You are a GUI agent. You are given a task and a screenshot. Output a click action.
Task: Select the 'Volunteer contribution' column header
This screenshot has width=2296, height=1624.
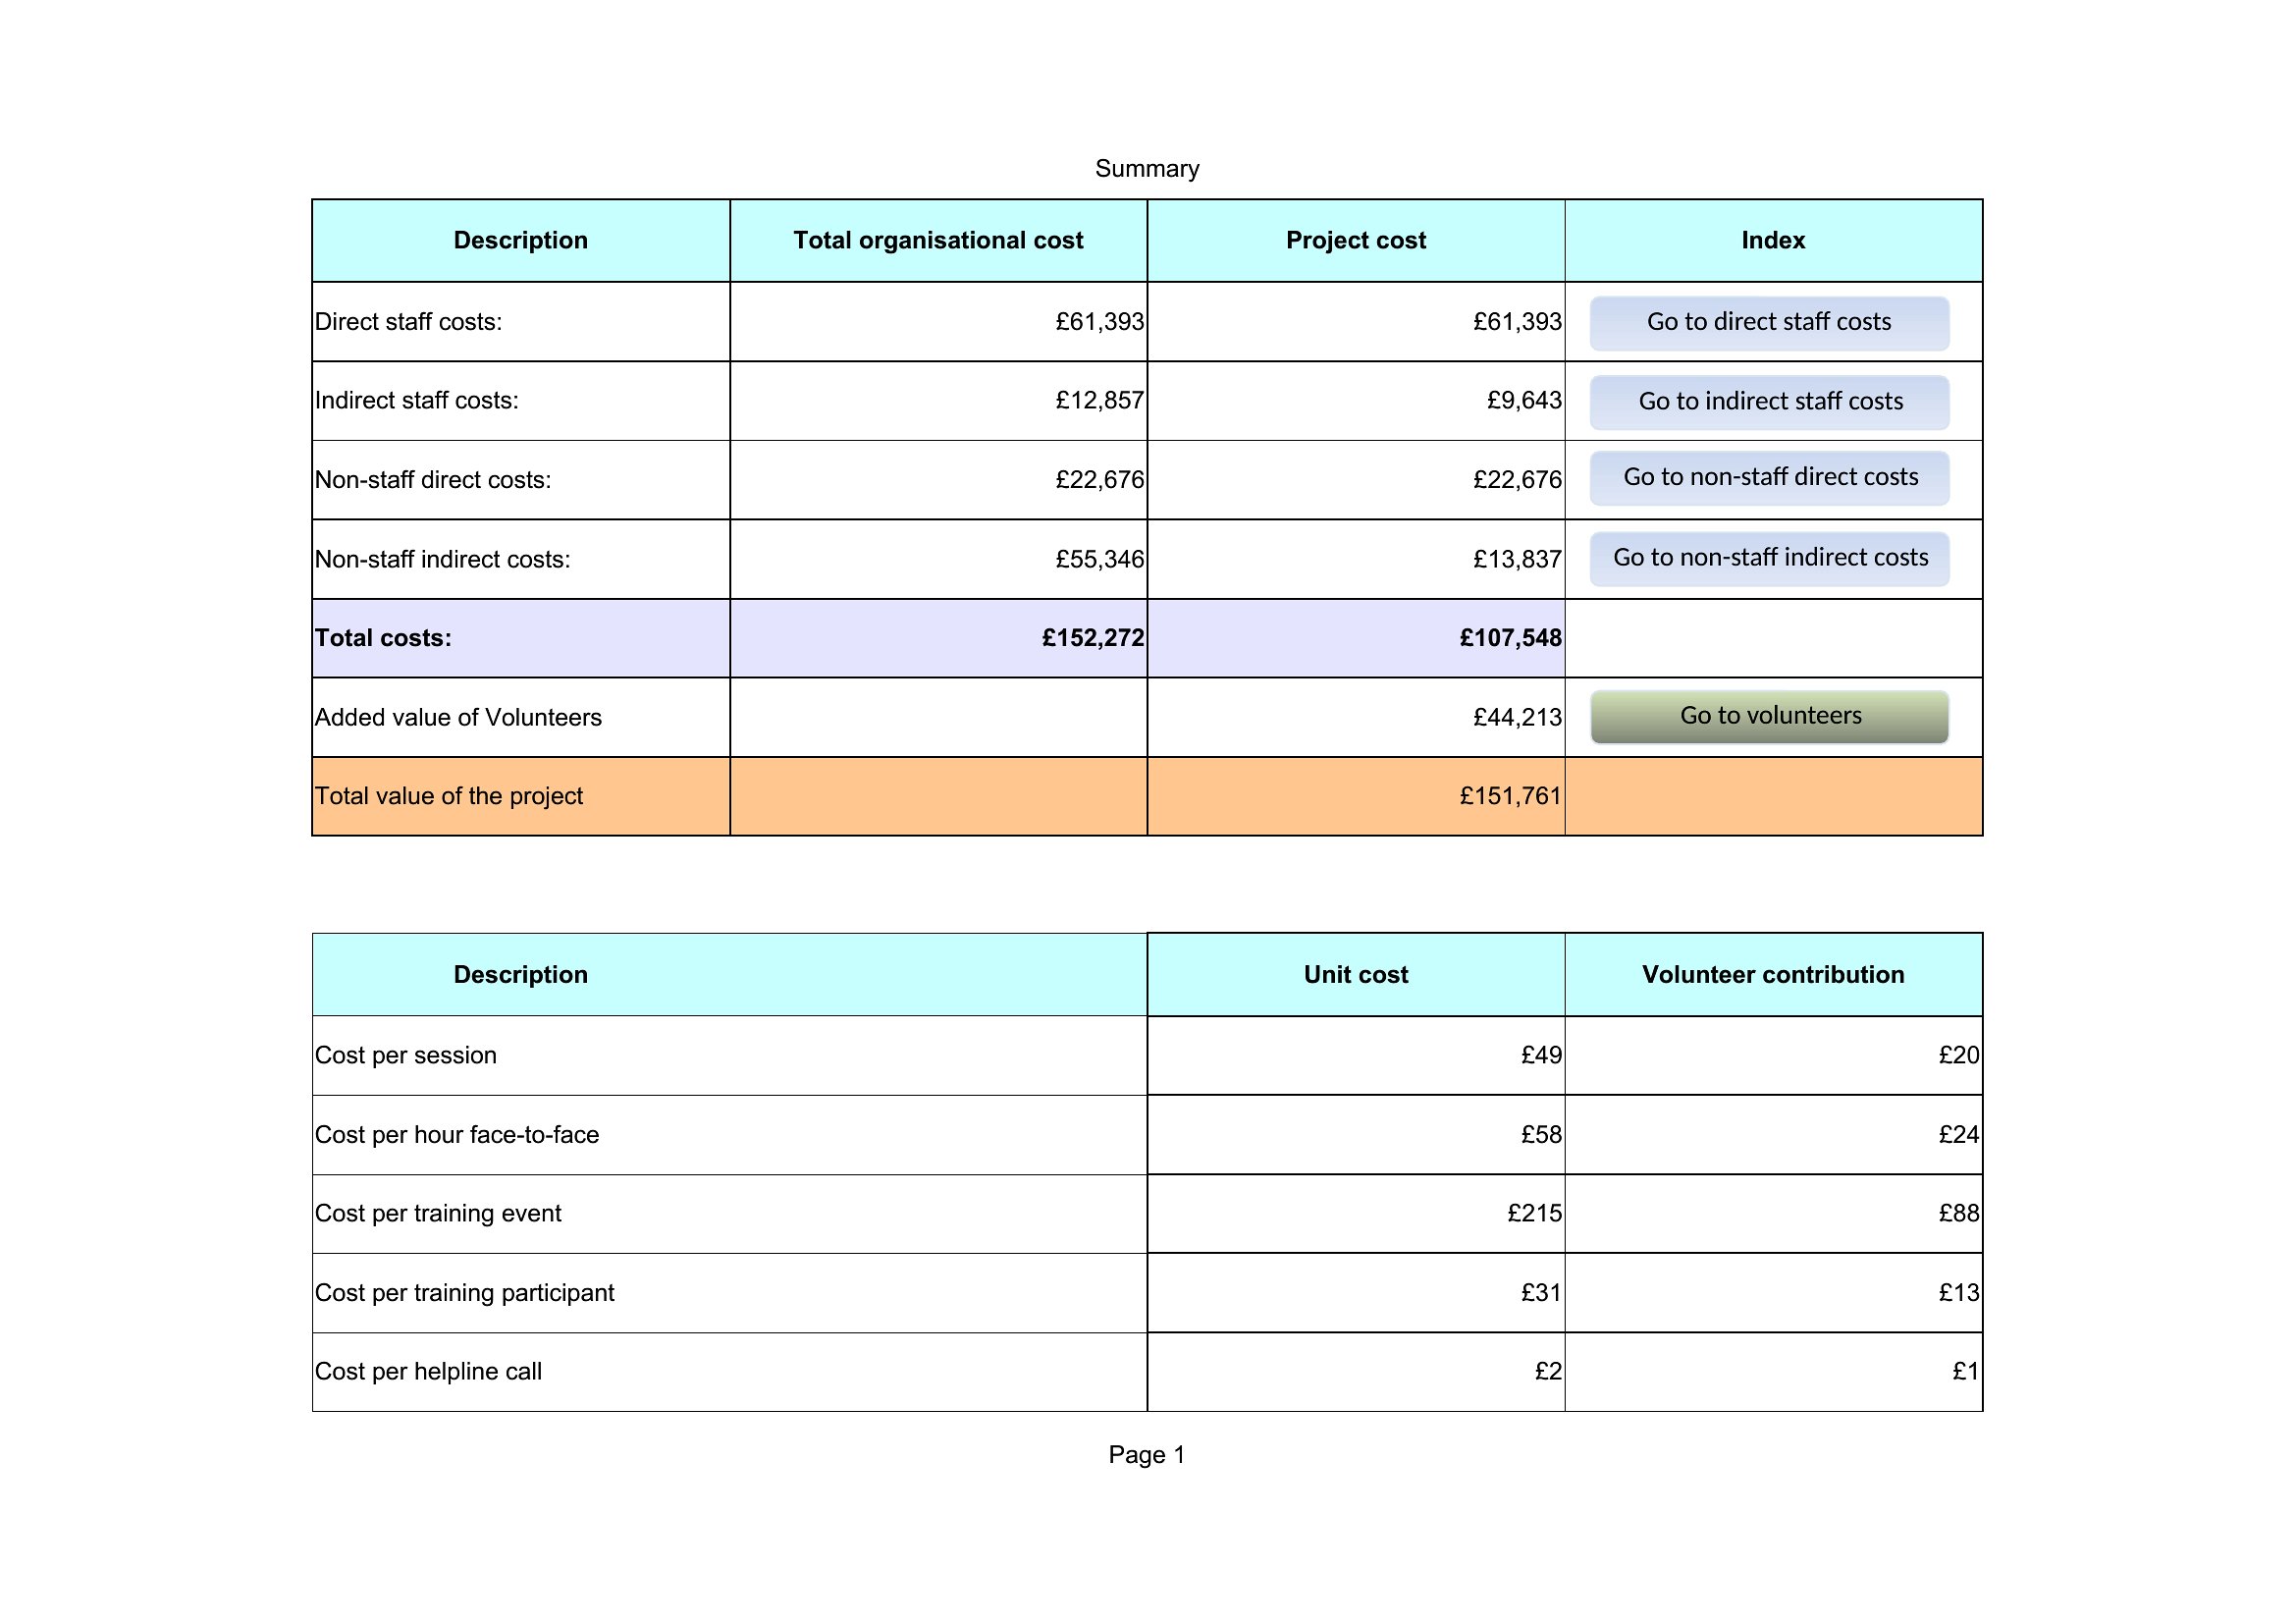click(x=1773, y=975)
